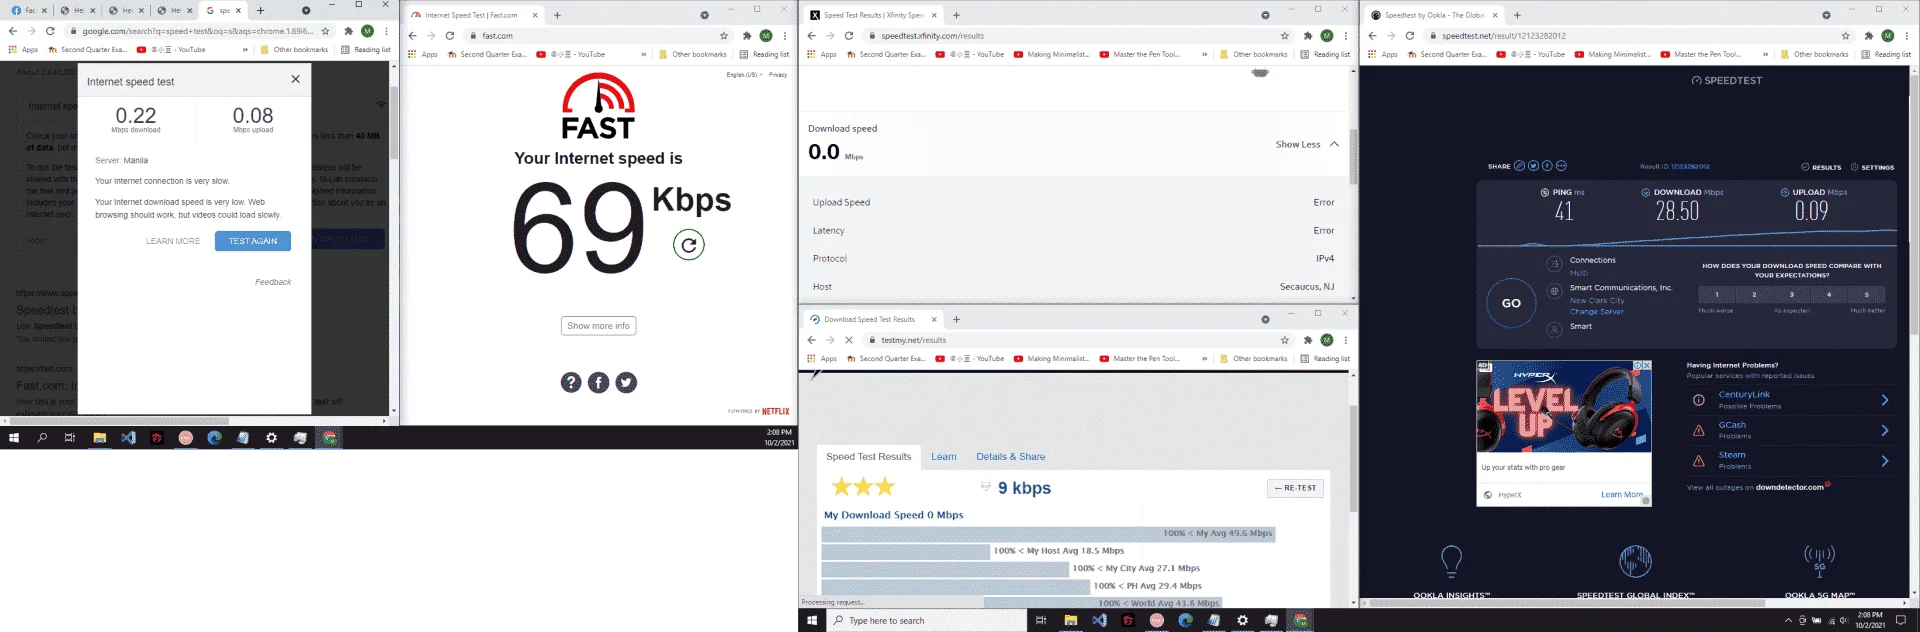
Task: Open Speedtest Global Index globe icon
Action: click(x=1635, y=561)
